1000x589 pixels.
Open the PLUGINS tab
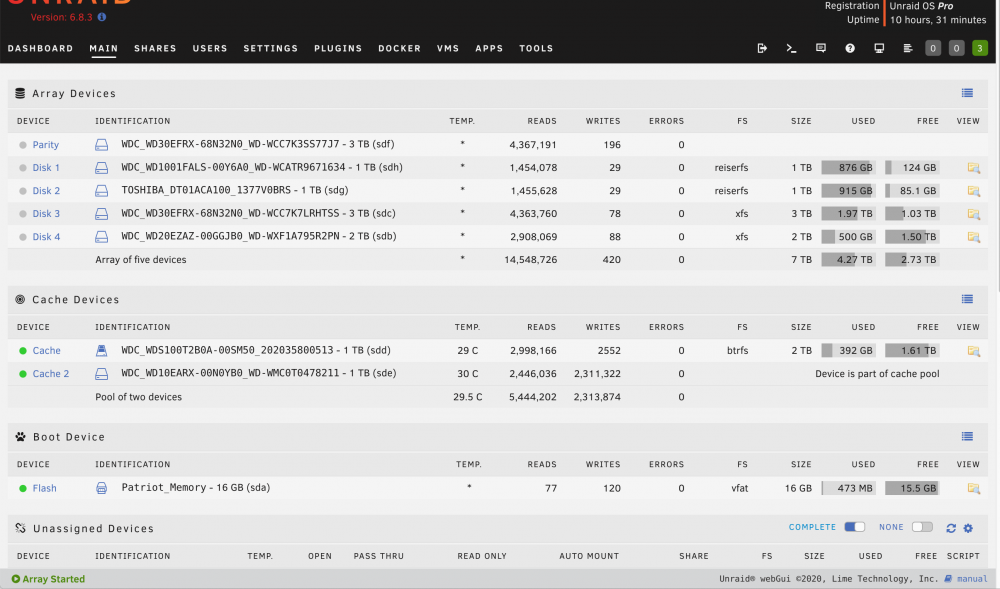click(x=338, y=48)
